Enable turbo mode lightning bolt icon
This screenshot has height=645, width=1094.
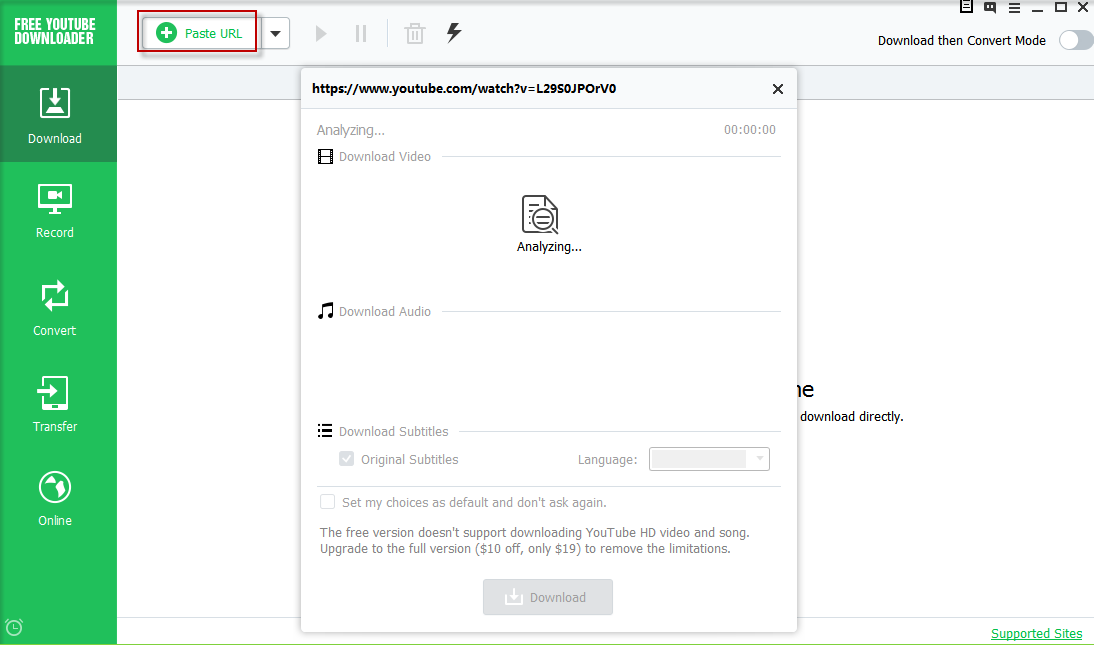point(454,33)
